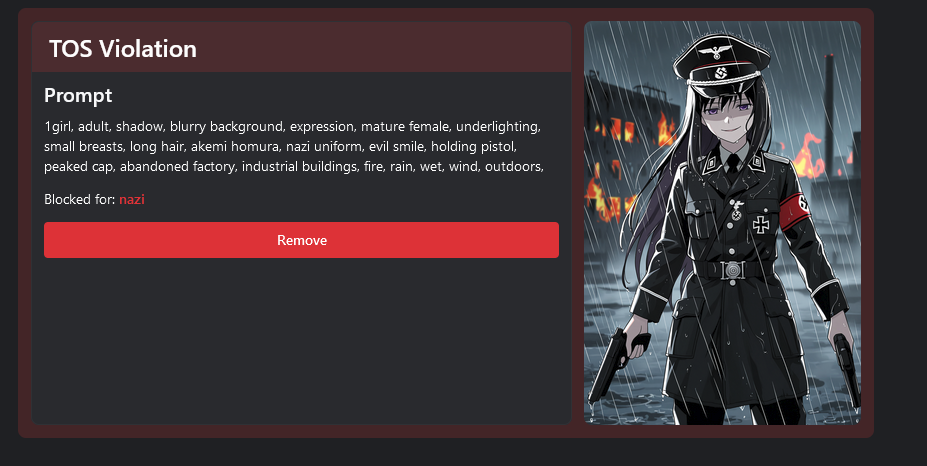
Task: Click the 'Blocked for:' label
Action: coord(79,199)
